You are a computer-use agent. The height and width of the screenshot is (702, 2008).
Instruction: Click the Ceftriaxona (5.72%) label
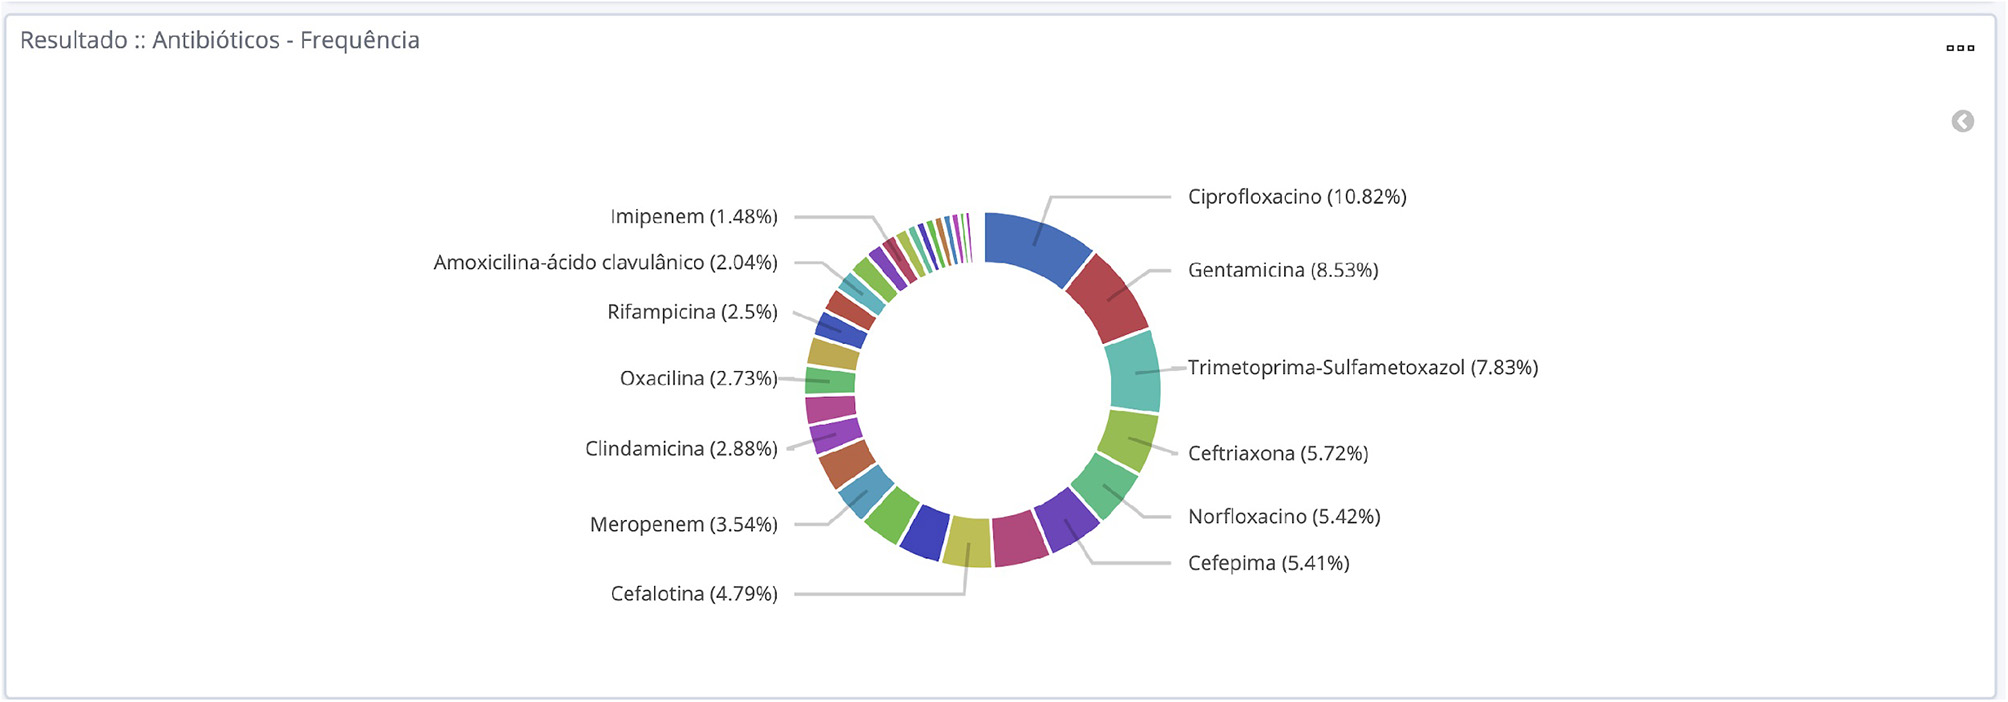point(1277,454)
